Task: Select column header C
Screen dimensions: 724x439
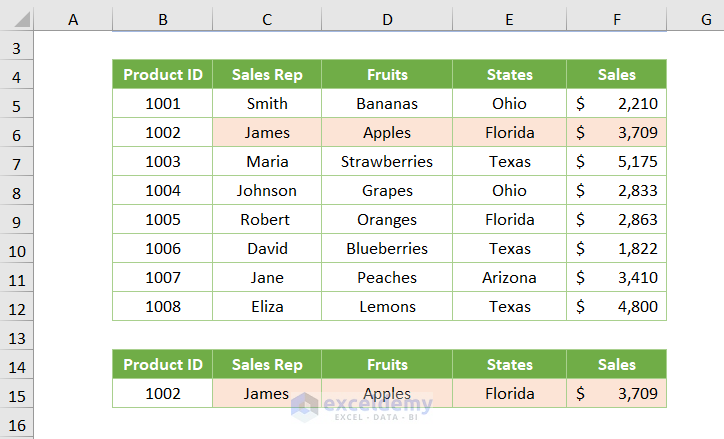Action: pyautogui.click(x=267, y=18)
